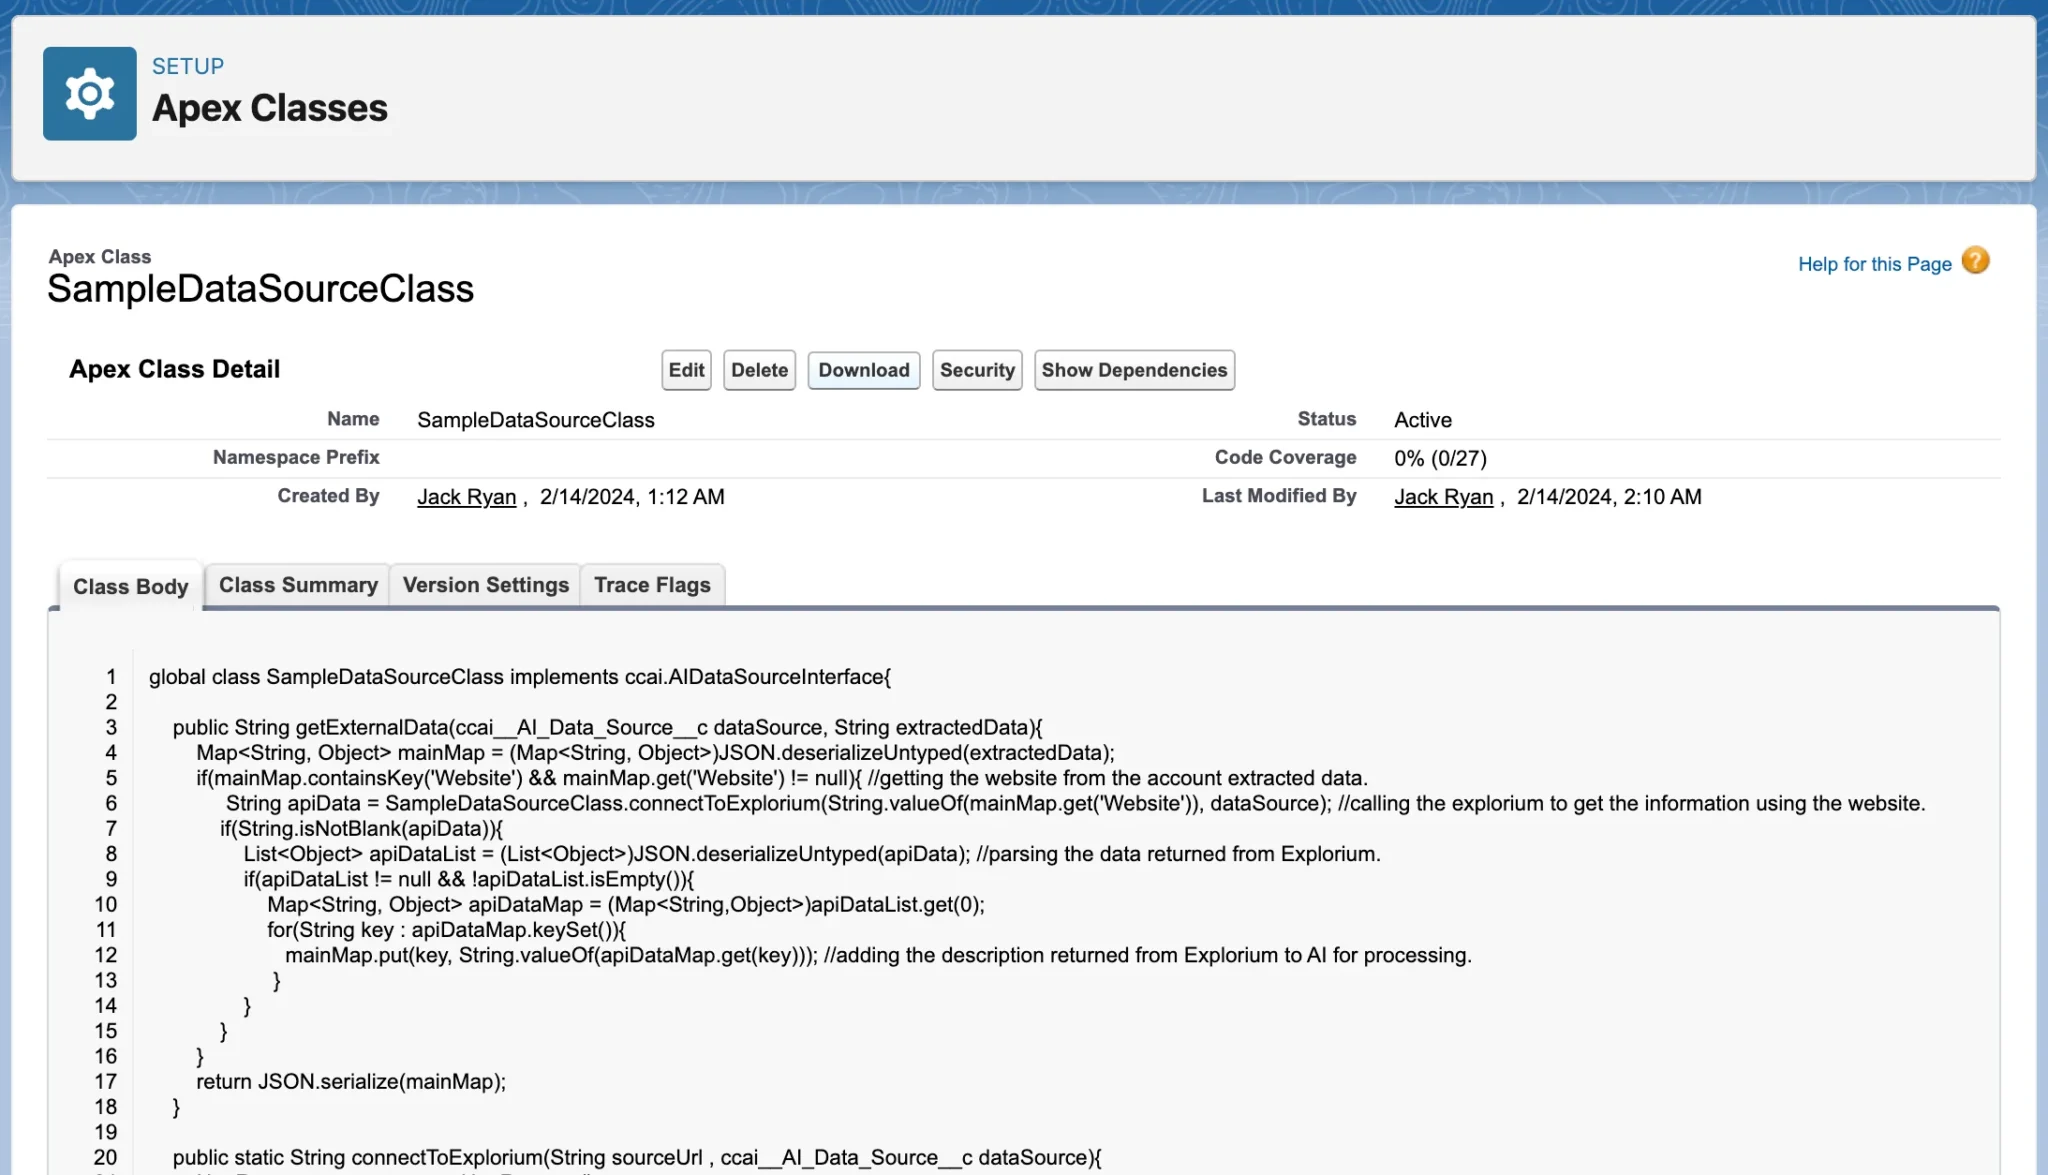The image size is (2048, 1175).
Task: Open Jack Ryan link under Last Modified By
Action: coord(1443,497)
